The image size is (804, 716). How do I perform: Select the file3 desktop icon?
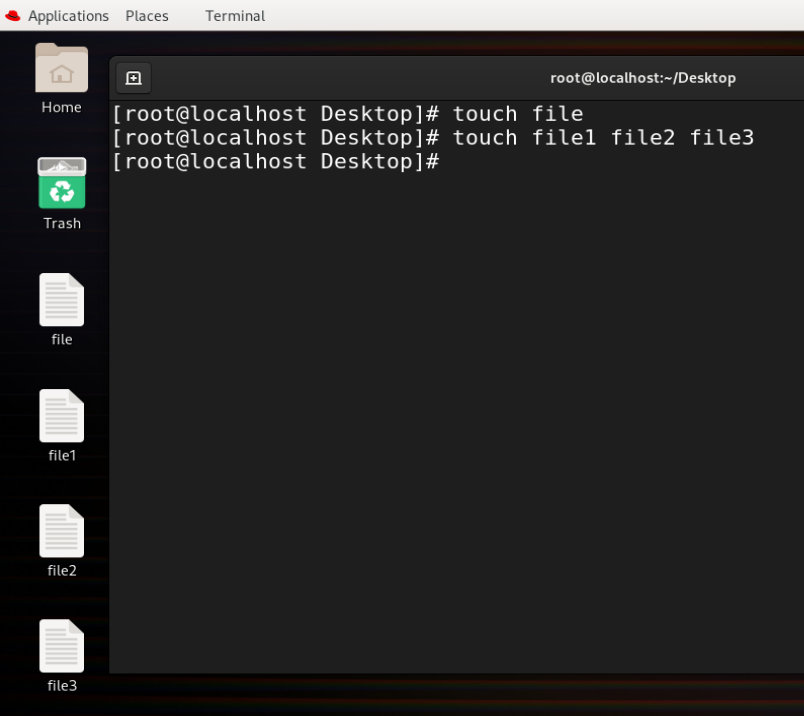tap(62, 646)
